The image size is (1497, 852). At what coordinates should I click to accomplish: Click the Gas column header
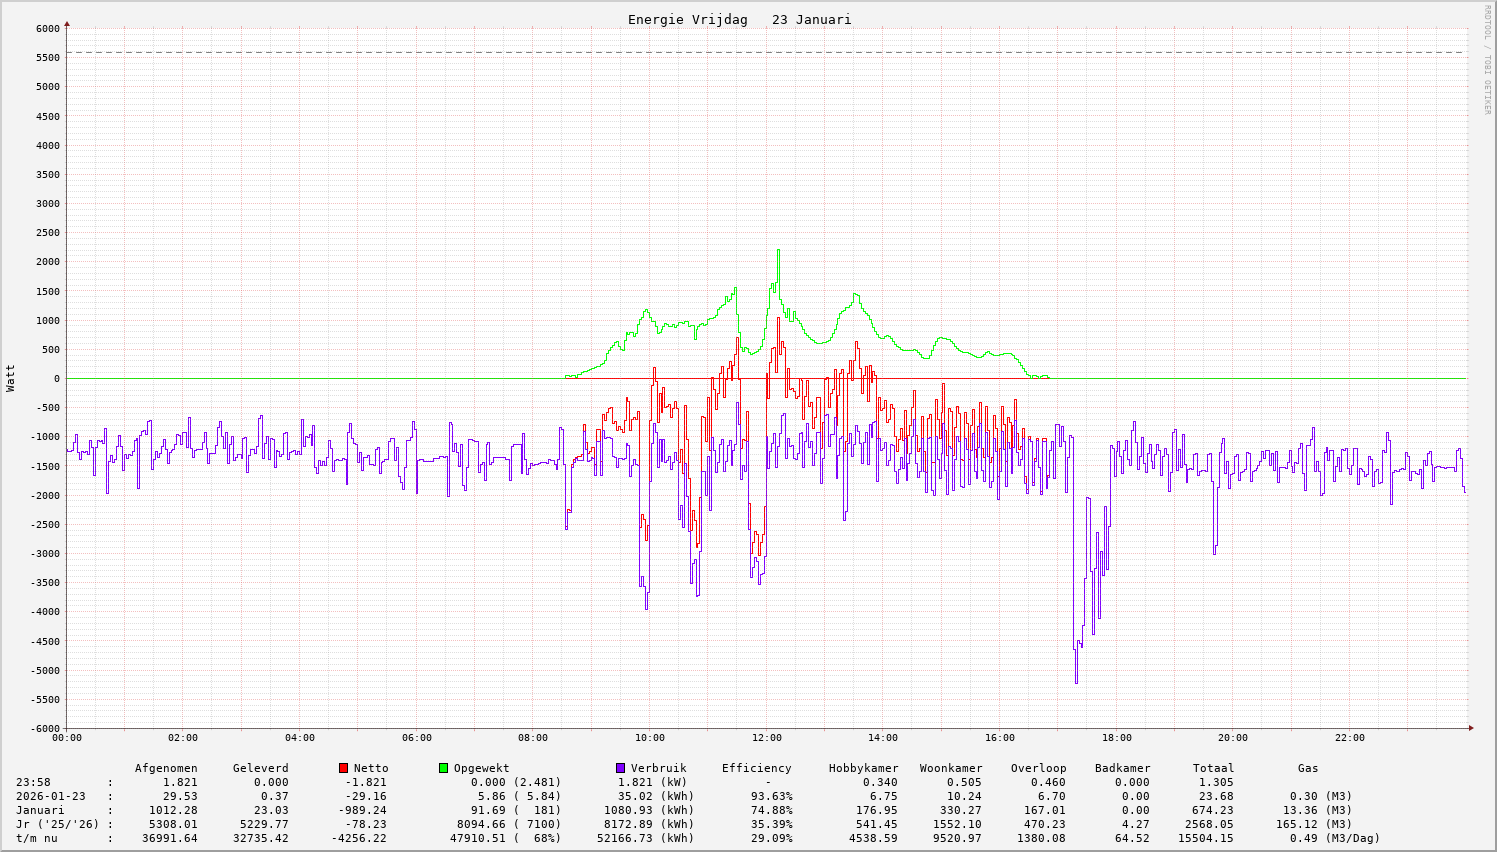(x=1308, y=768)
